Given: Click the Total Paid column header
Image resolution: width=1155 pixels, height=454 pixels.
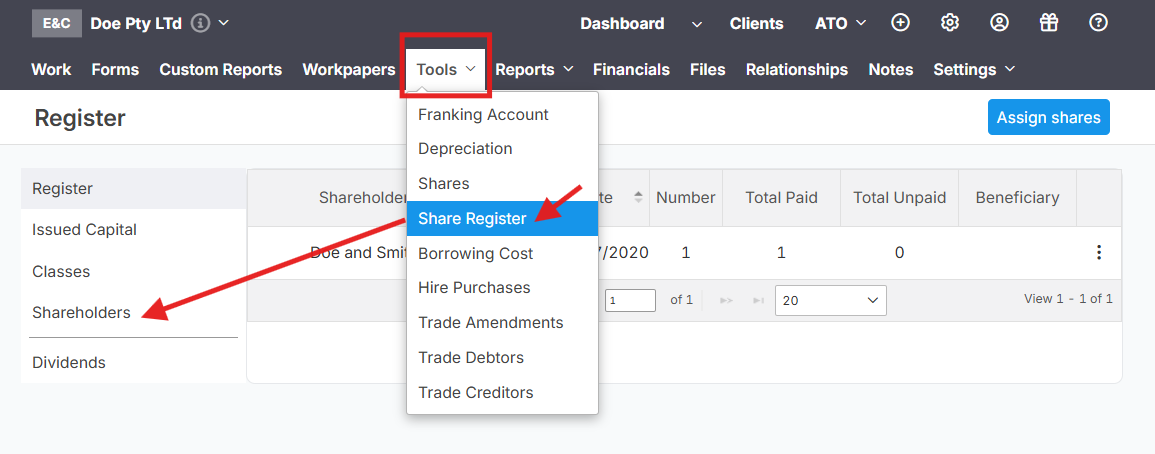Looking at the screenshot, I should (x=782, y=198).
